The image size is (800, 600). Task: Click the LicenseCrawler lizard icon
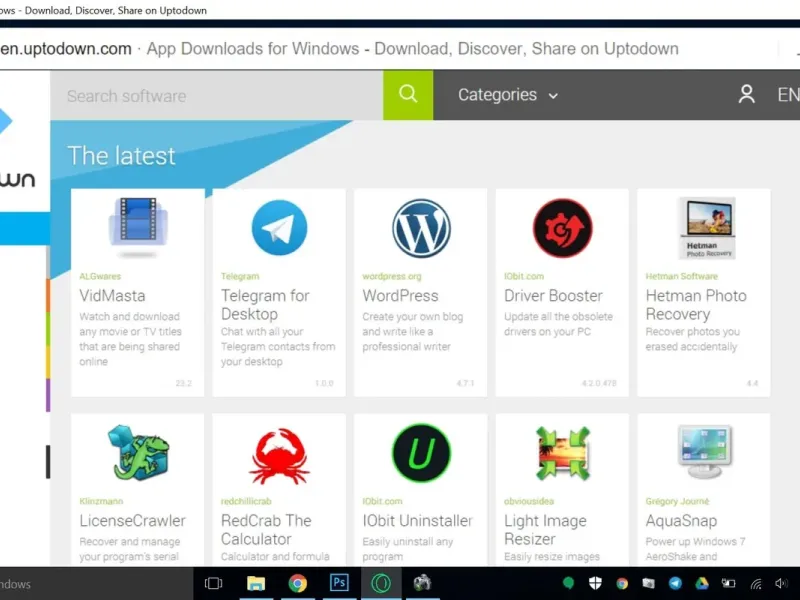138,453
